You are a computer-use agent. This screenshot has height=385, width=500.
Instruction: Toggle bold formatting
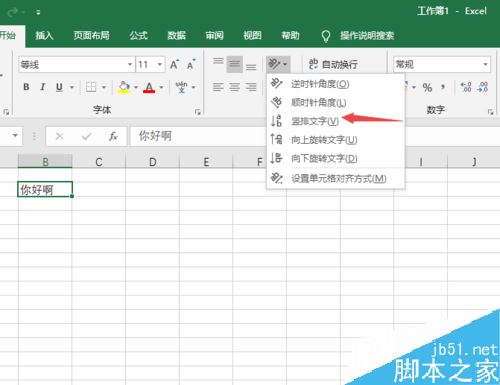[x=26, y=87]
